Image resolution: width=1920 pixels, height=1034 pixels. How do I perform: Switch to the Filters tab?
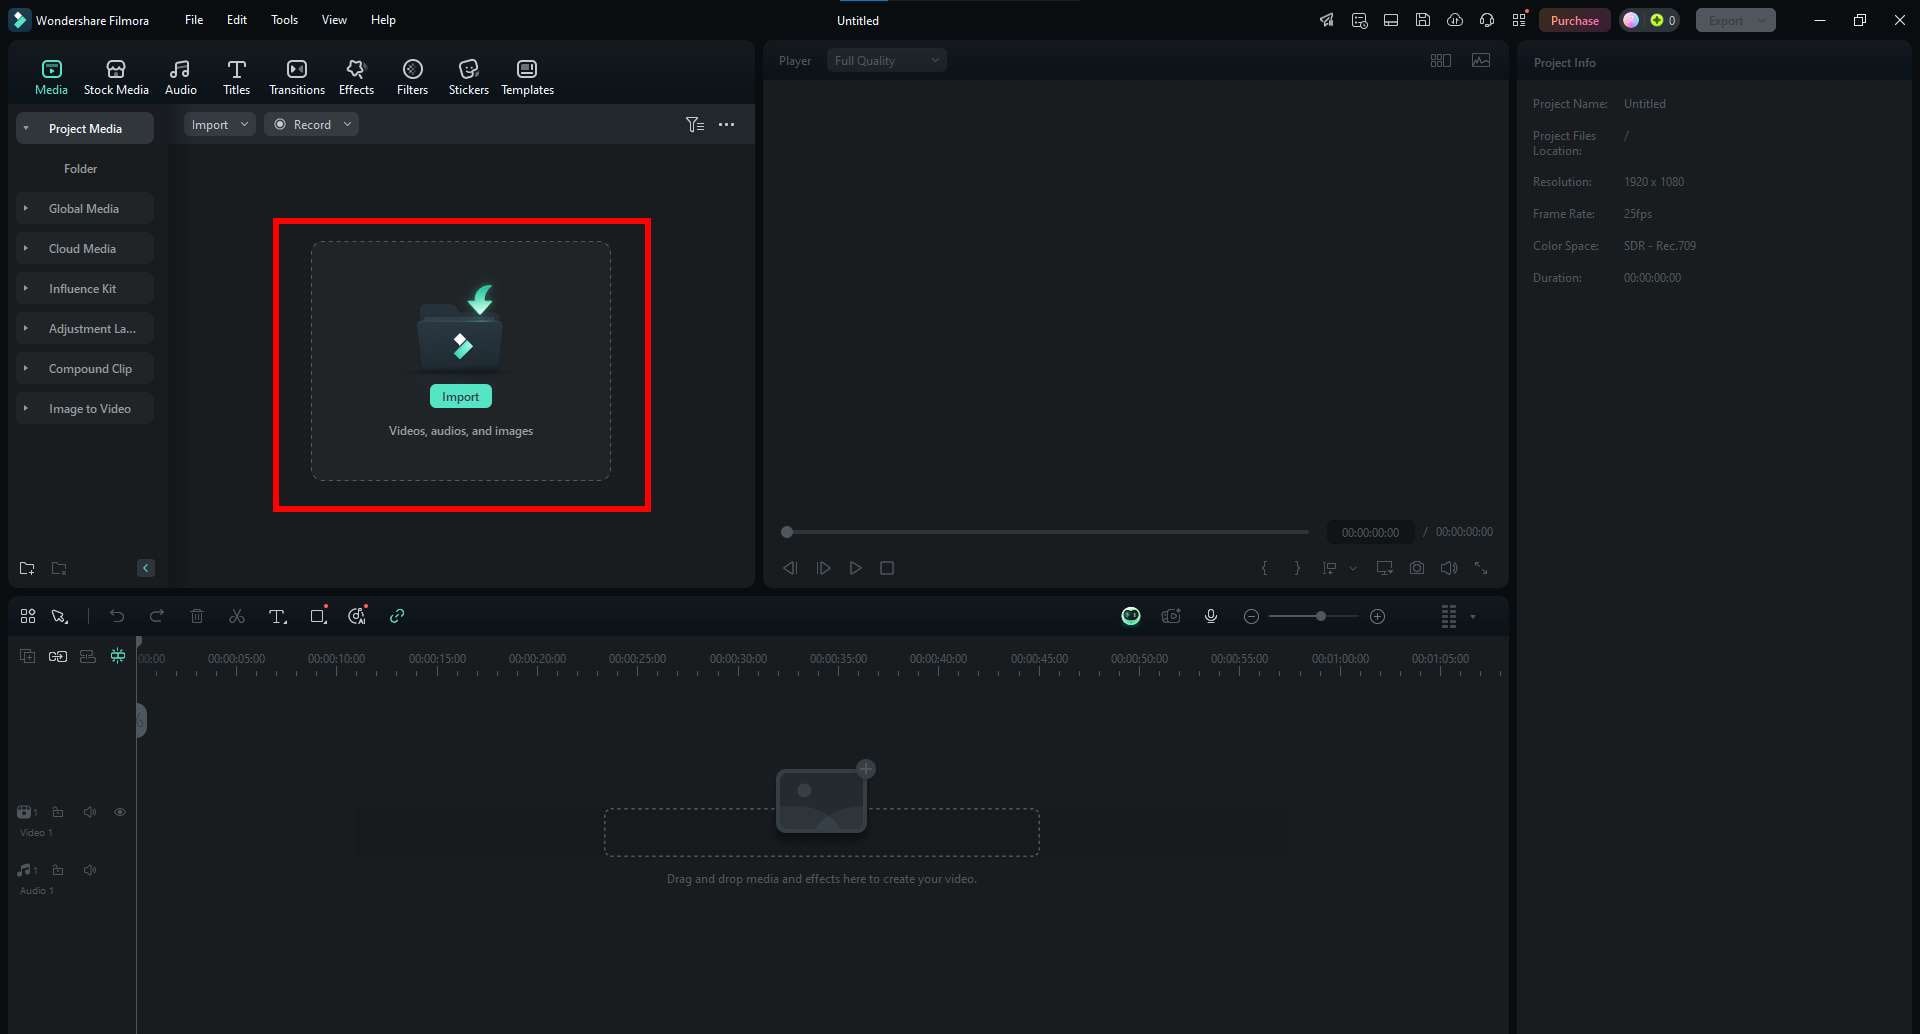click(x=412, y=77)
